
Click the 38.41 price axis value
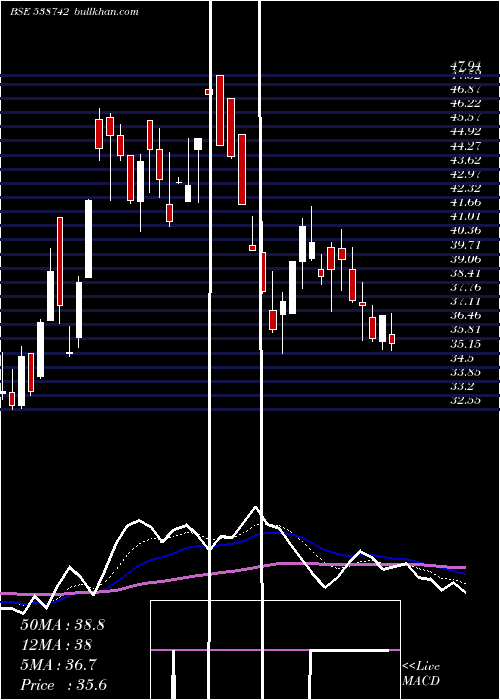[x=466, y=273]
